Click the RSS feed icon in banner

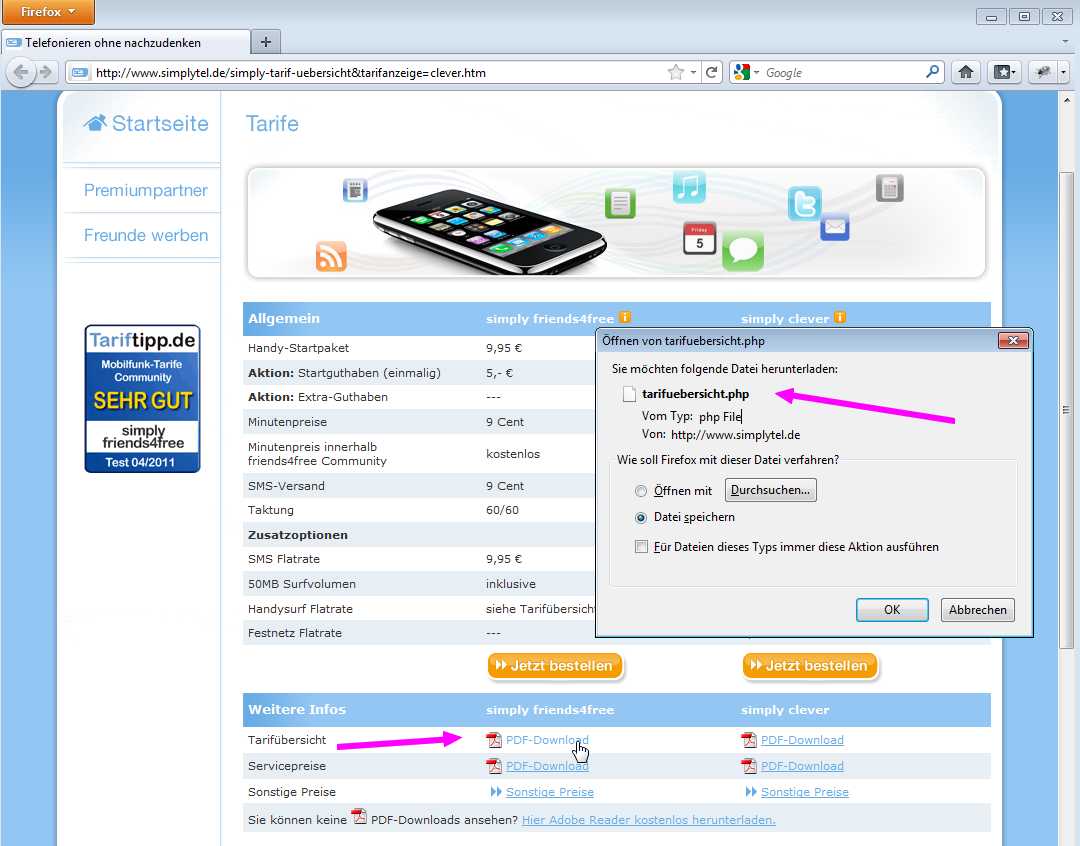[331, 256]
